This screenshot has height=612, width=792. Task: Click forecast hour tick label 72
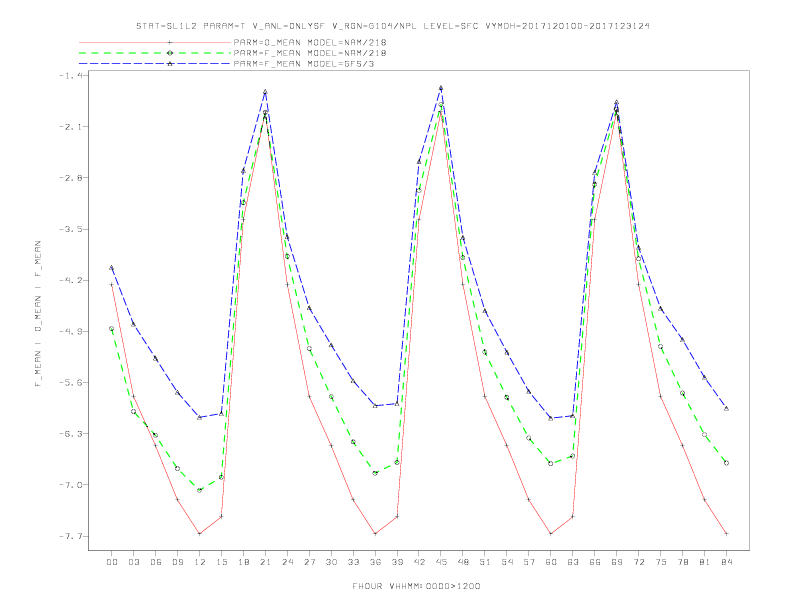(x=638, y=562)
